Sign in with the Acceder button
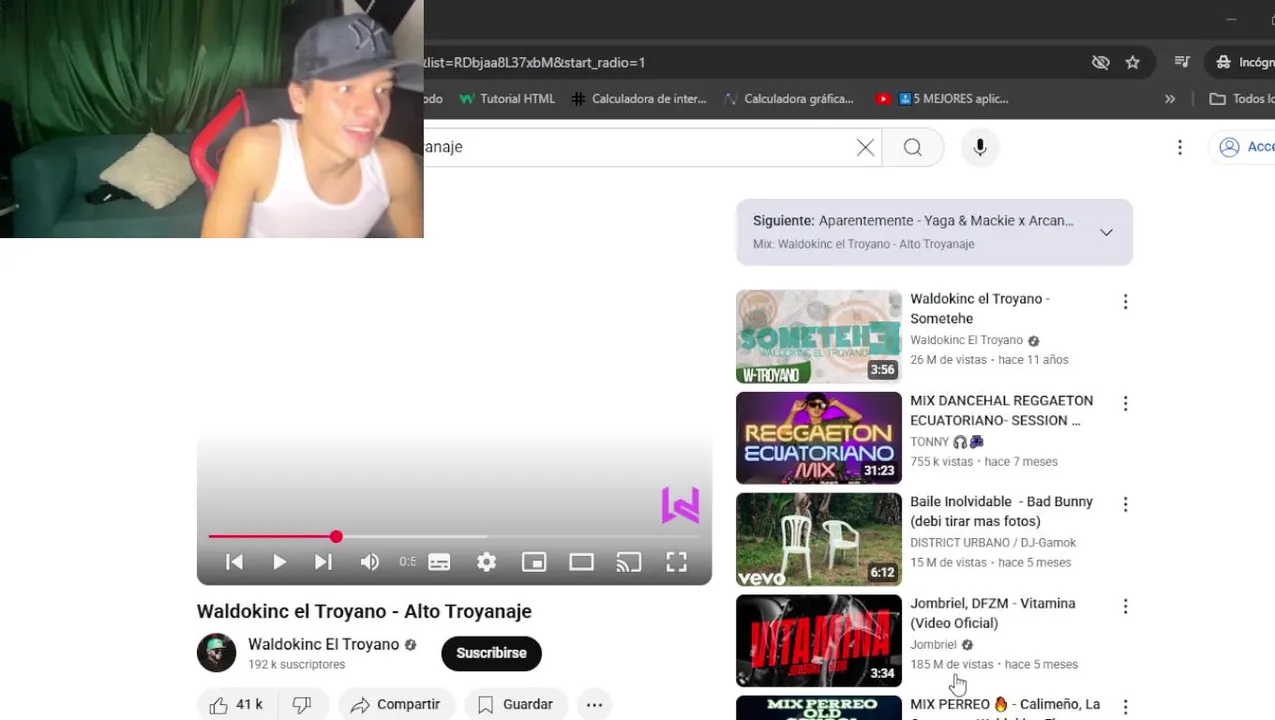 click(x=1242, y=147)
